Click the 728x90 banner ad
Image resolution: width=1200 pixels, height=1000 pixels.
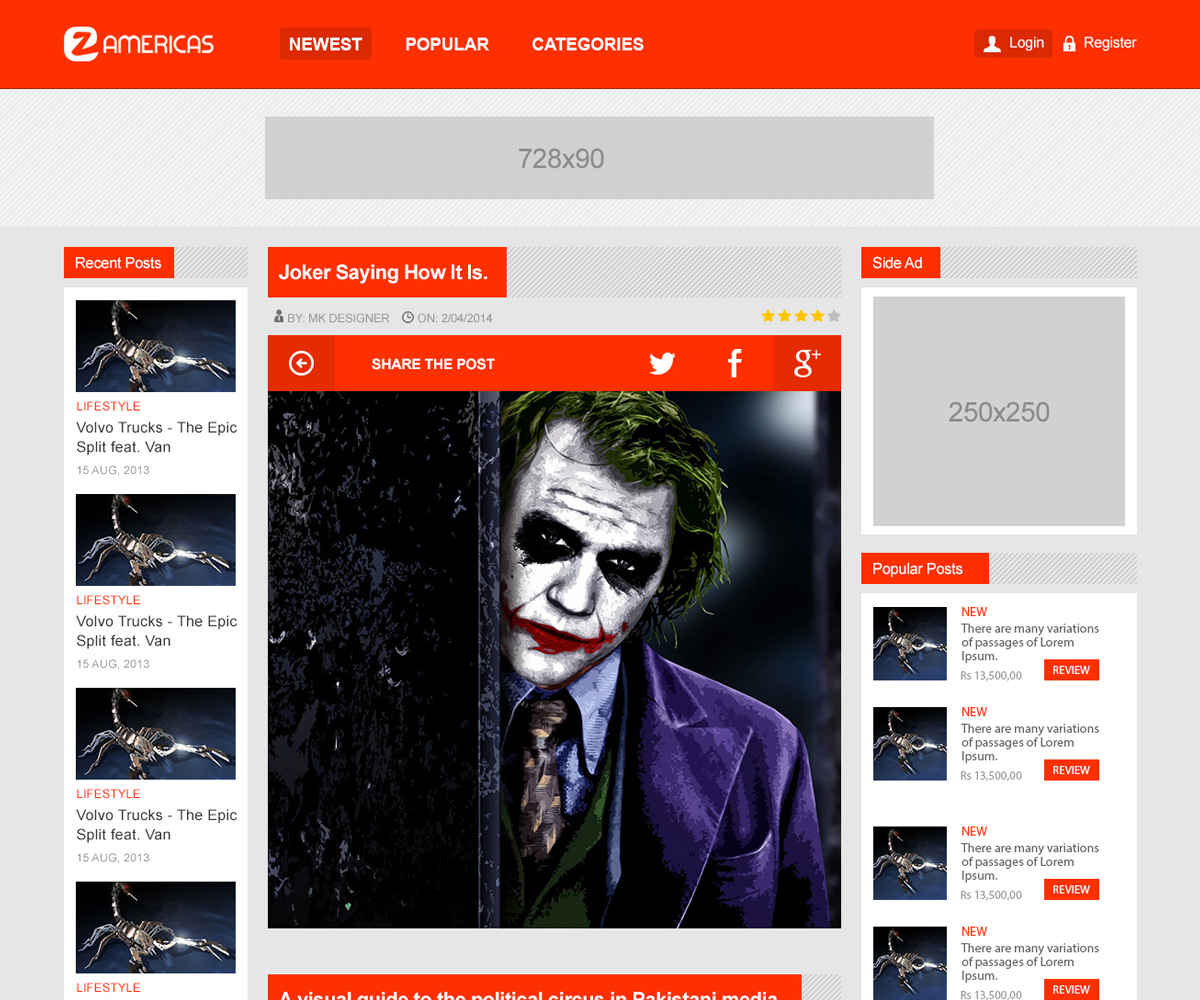(x=599, y=158)
